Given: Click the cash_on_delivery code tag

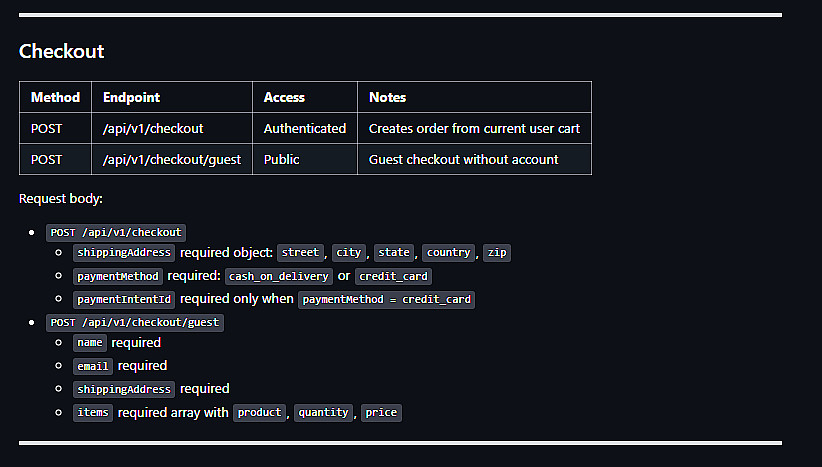Looking at the screenshot, I should coord(278,276).
